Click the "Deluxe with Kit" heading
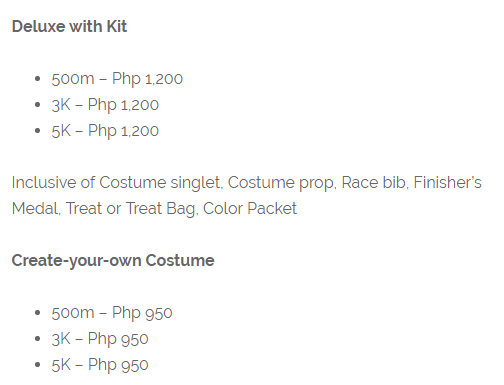Image resolution: width=504 pixels, height=385 pixels. 69,26
